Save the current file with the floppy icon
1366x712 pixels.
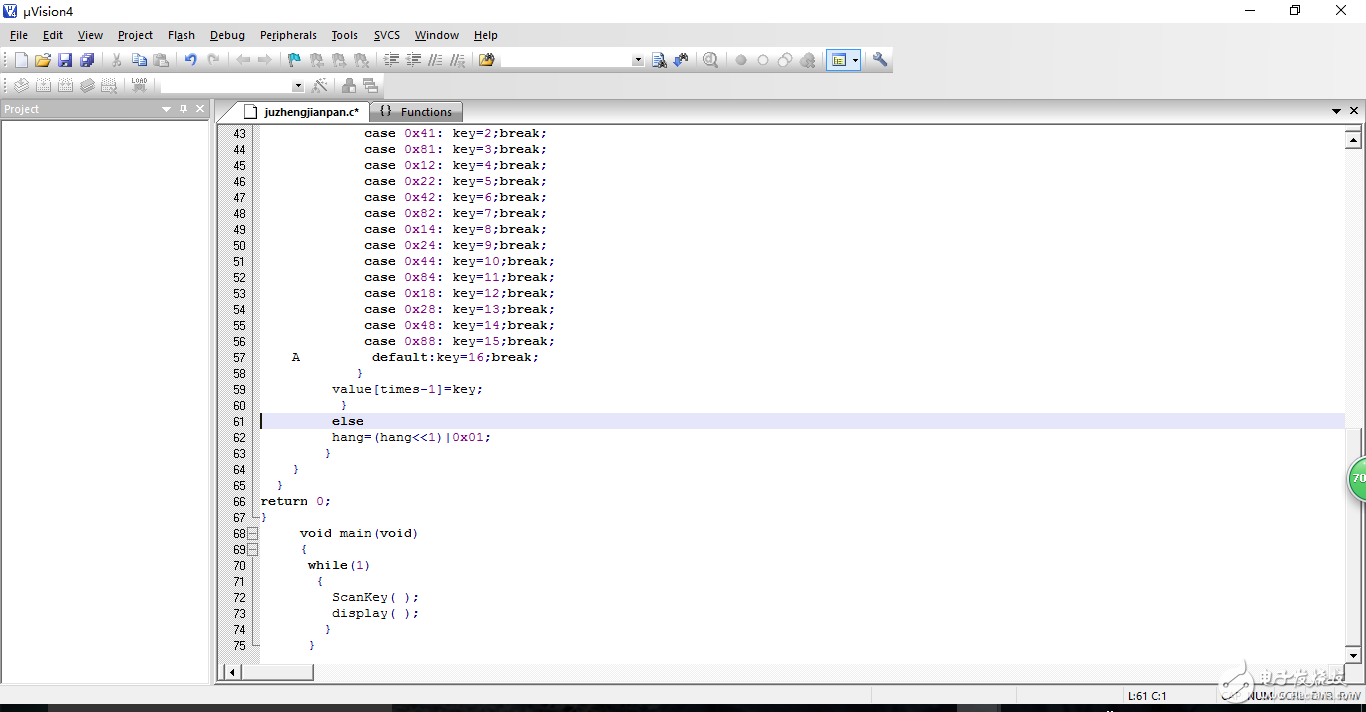(65, 60)
